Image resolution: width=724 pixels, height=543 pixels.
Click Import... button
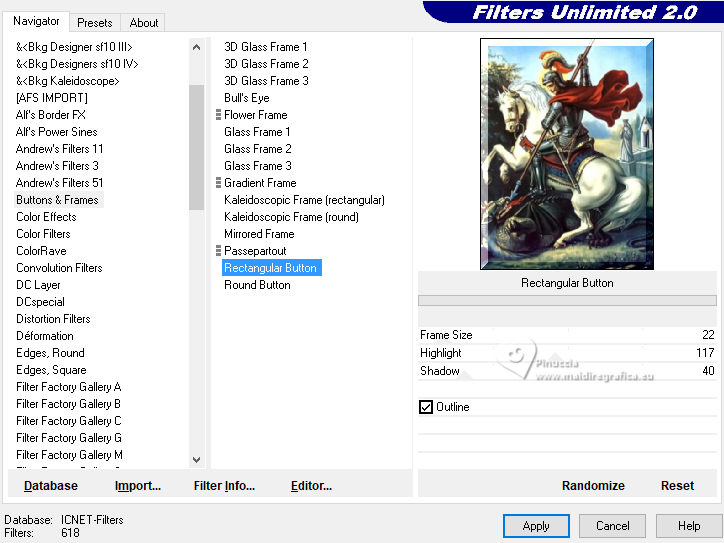point(138,486)
